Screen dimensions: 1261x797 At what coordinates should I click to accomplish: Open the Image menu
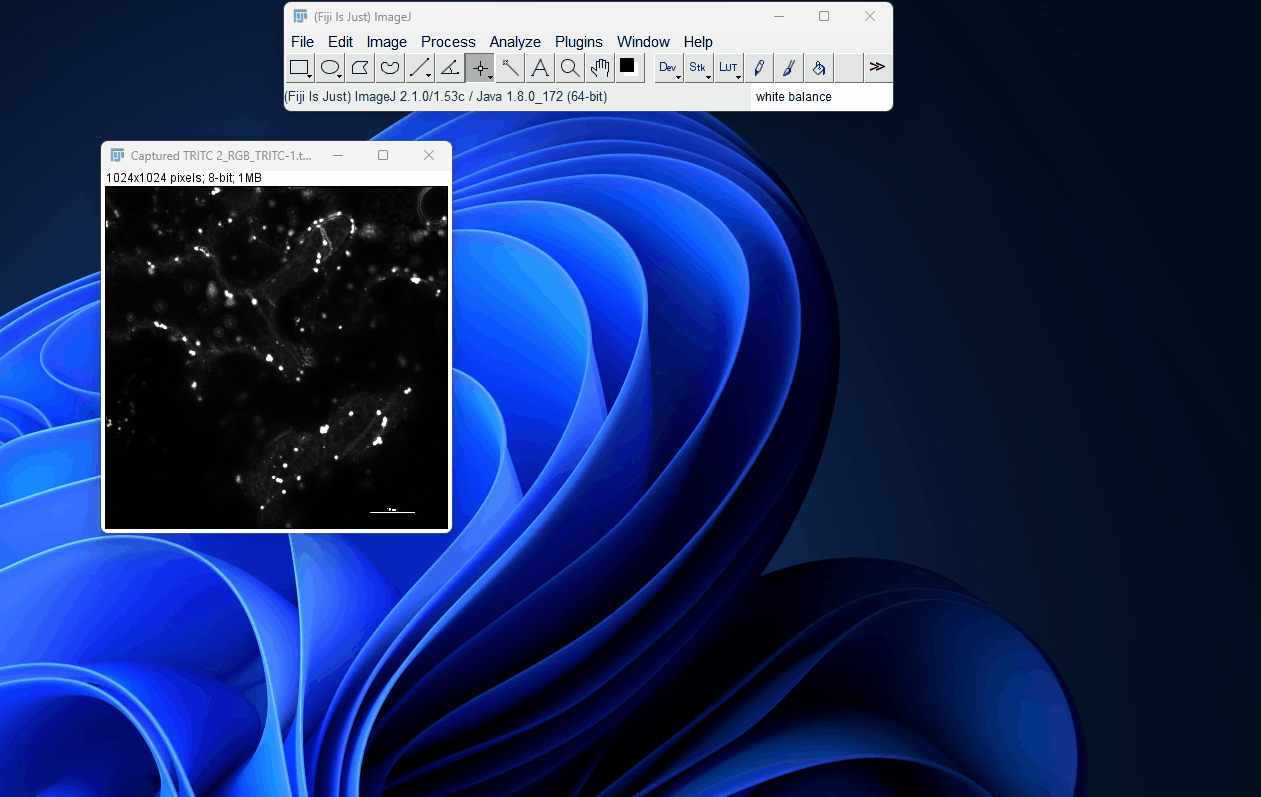point(387,42)
